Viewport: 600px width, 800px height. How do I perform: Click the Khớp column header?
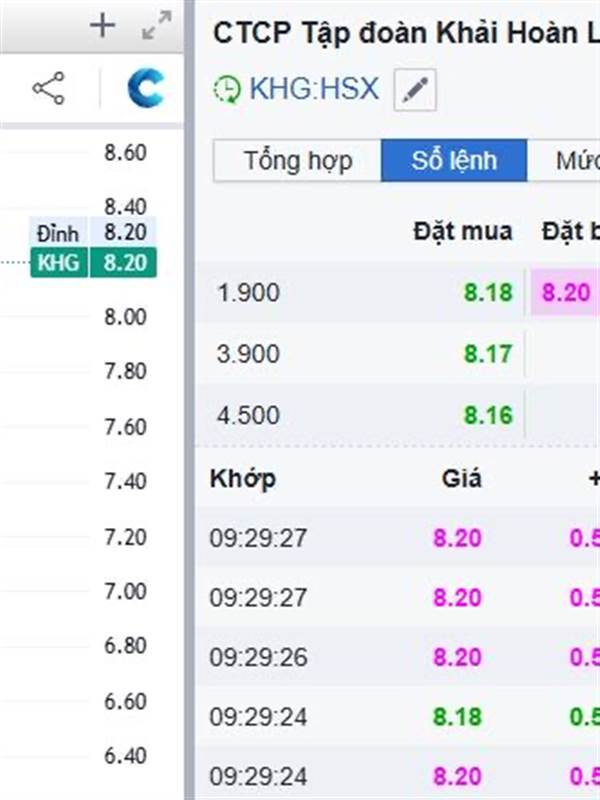pyautogui.click(x=243, y=479)
